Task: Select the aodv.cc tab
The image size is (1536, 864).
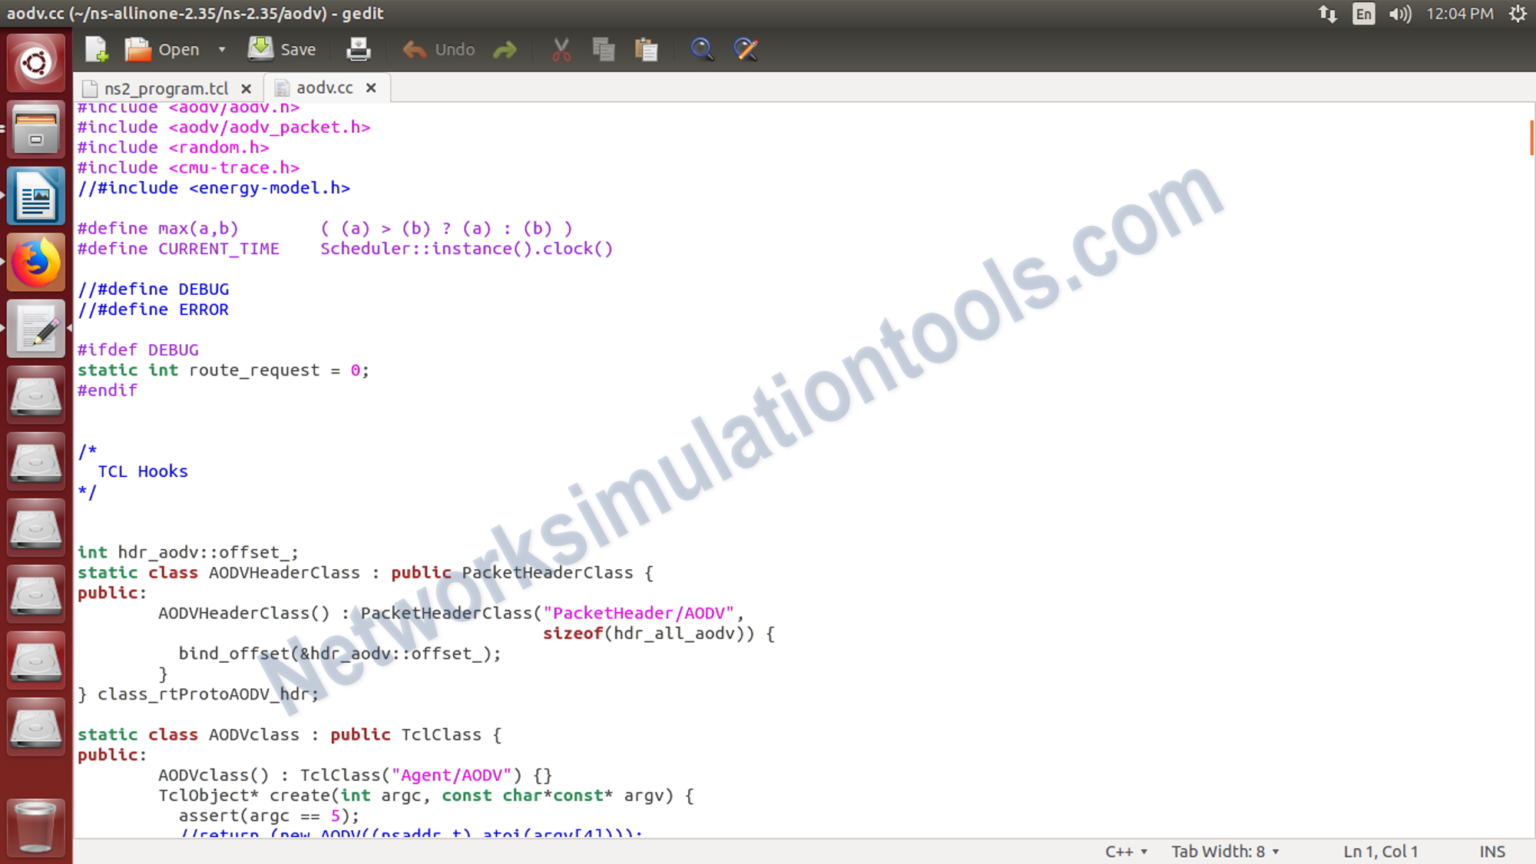Action: tap(324, 87)
